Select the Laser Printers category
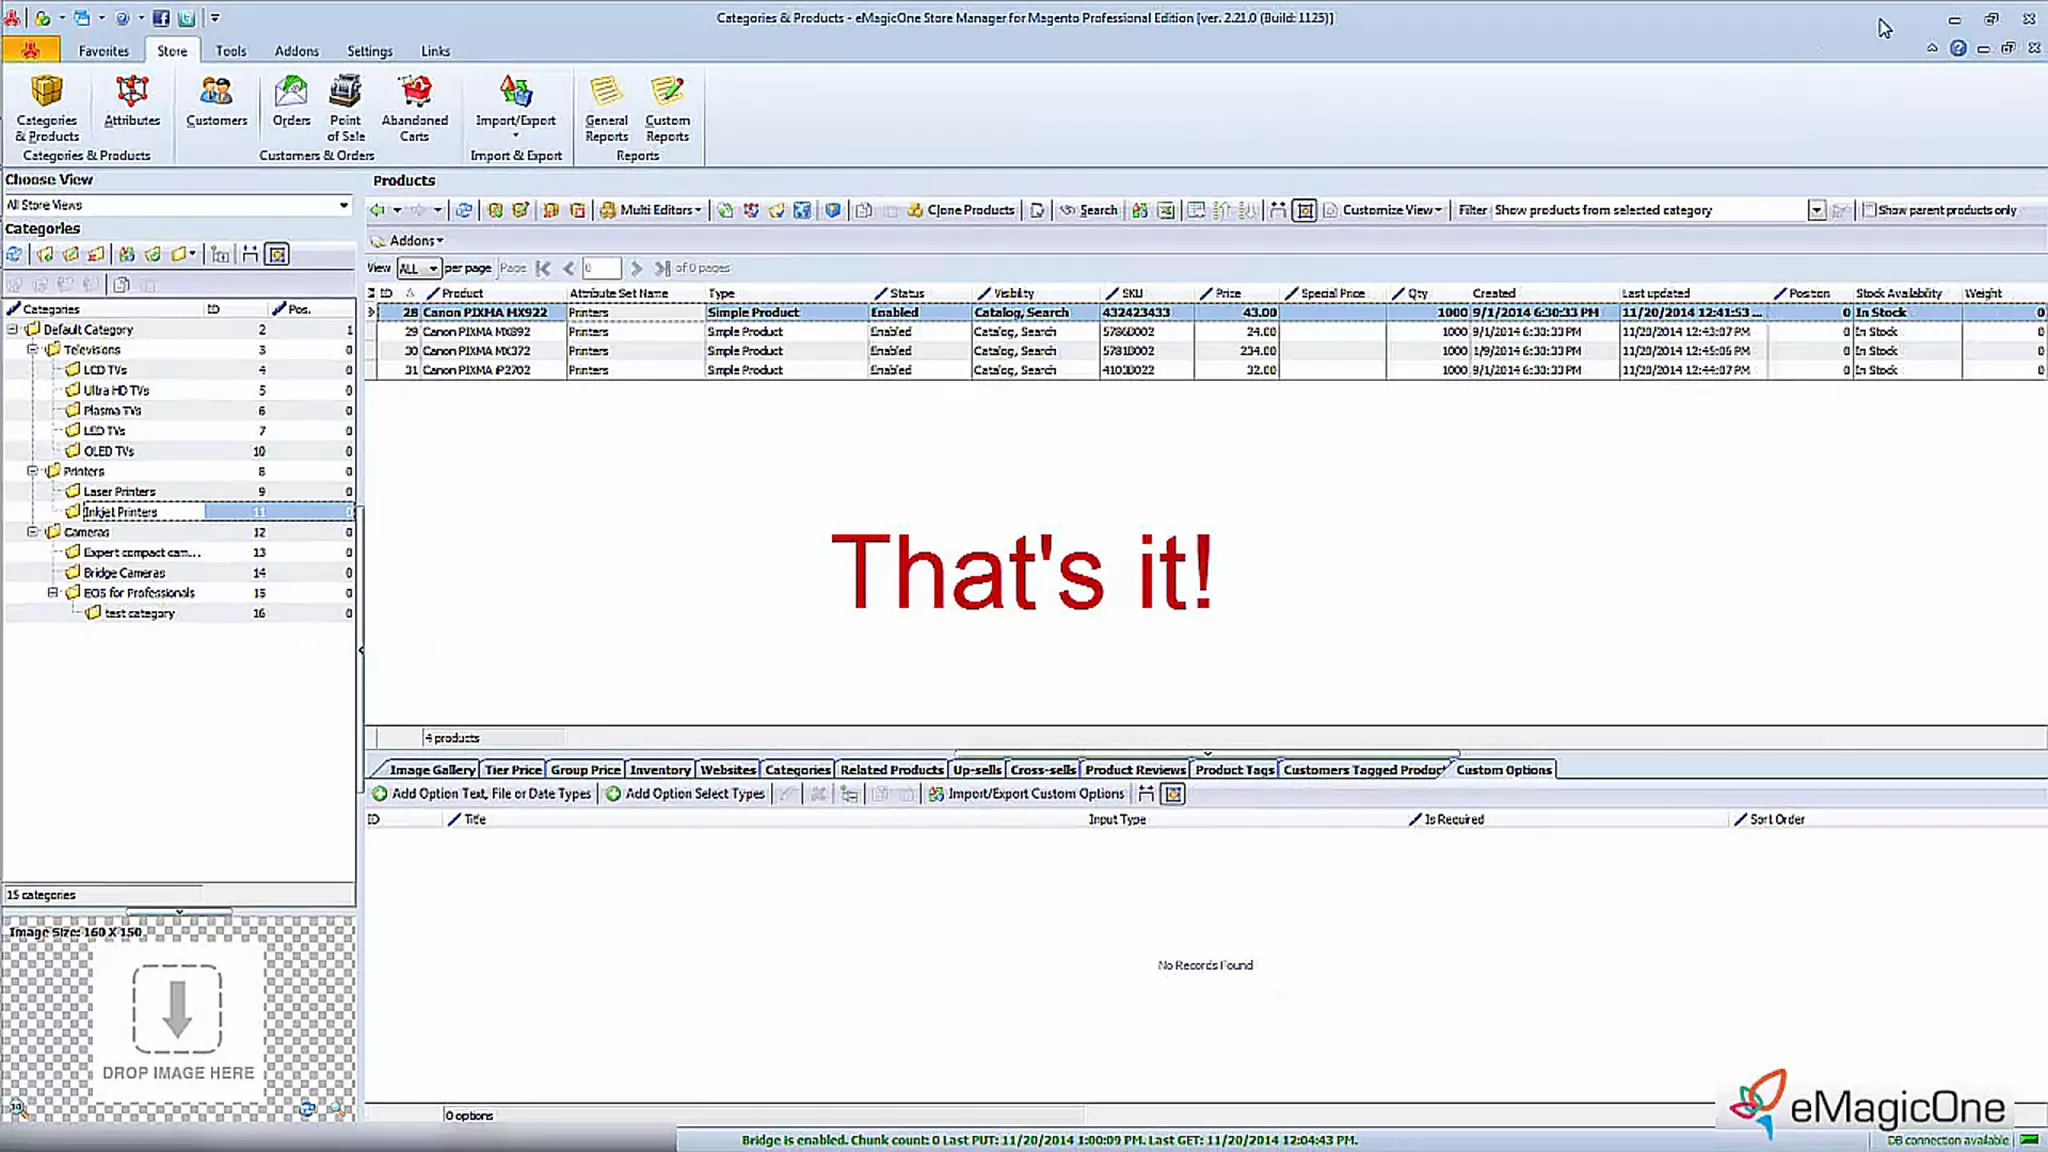This screenshot has height=1152, width=2048. (119, 492)
